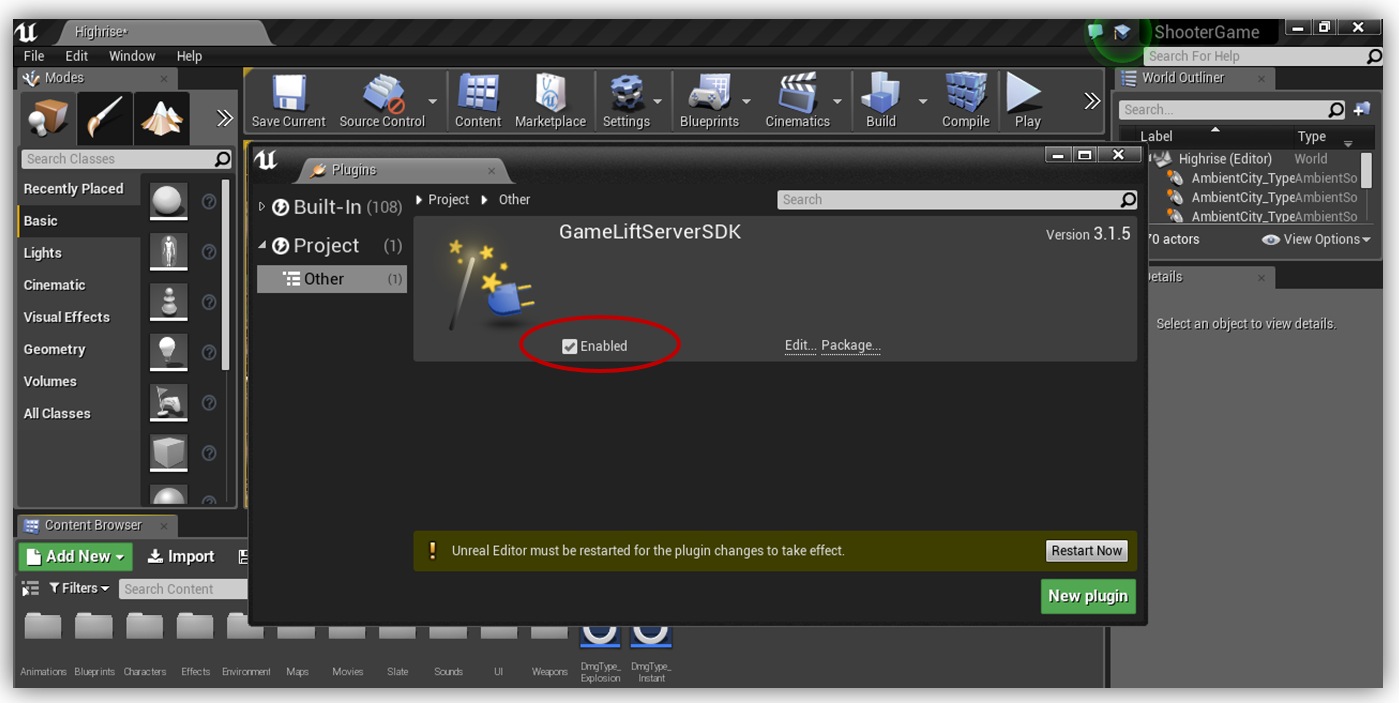Click the Restart Now button

pos(1086,551)
